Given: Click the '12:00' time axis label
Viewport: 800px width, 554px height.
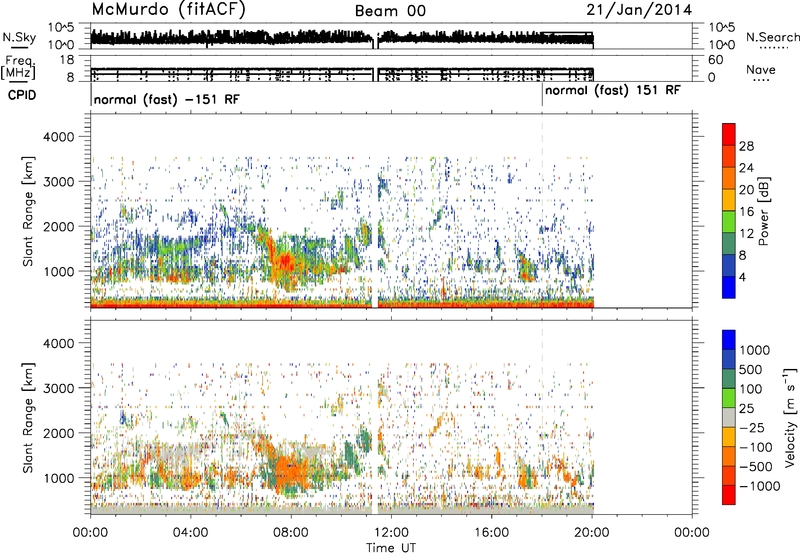Looking at the screenshot, I should click(x=391, y=533).
